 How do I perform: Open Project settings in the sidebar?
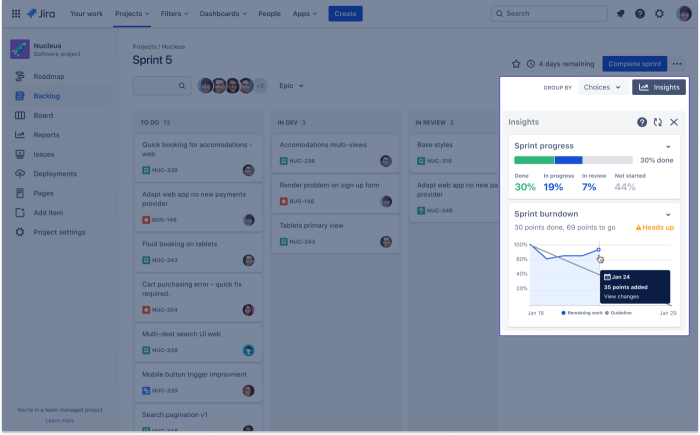pos(60,232)
